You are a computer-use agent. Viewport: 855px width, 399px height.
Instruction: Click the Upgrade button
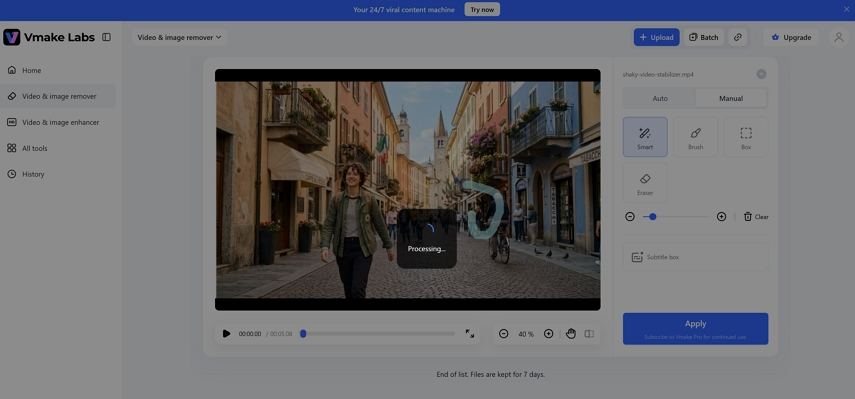pos(791,37)
